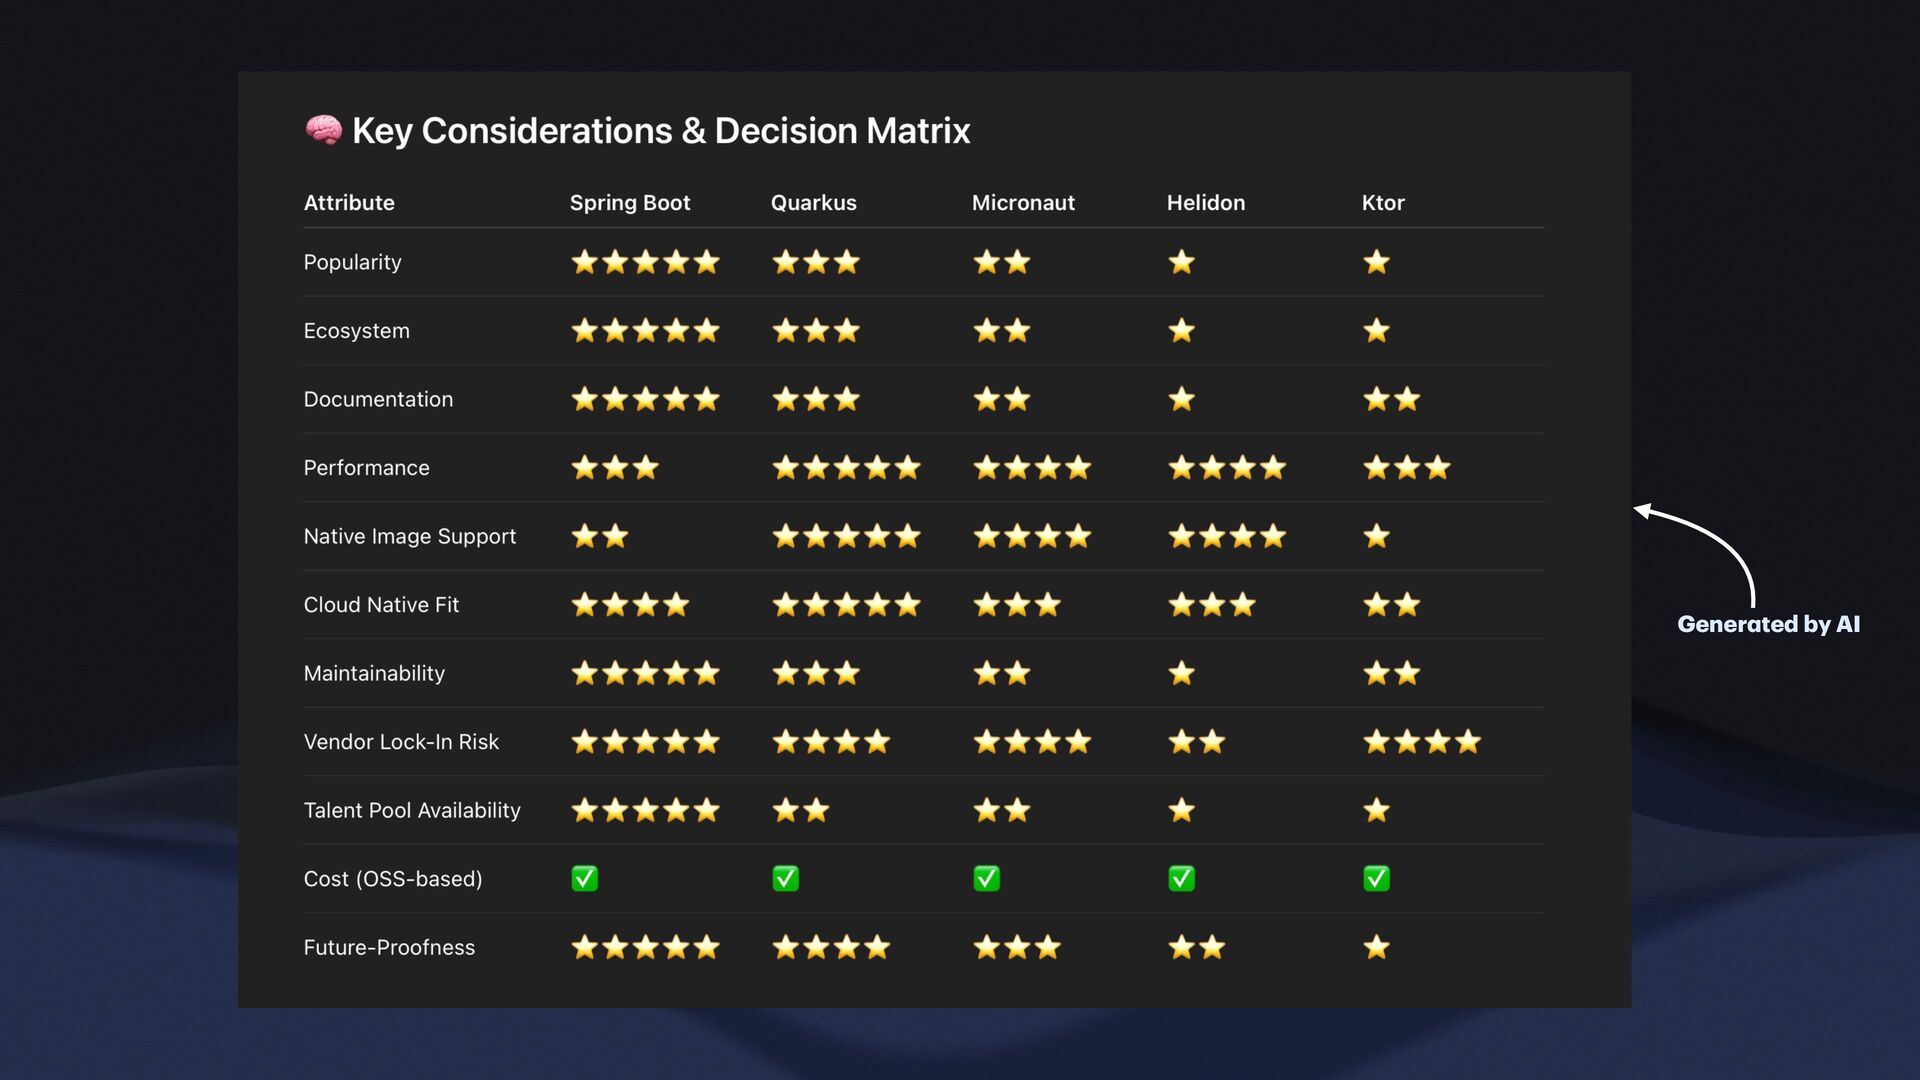The height and width of the screenshot is (1080, 1920).
Task: Click the Vendor Lock-In Risk row label
Action: (401, 742)
